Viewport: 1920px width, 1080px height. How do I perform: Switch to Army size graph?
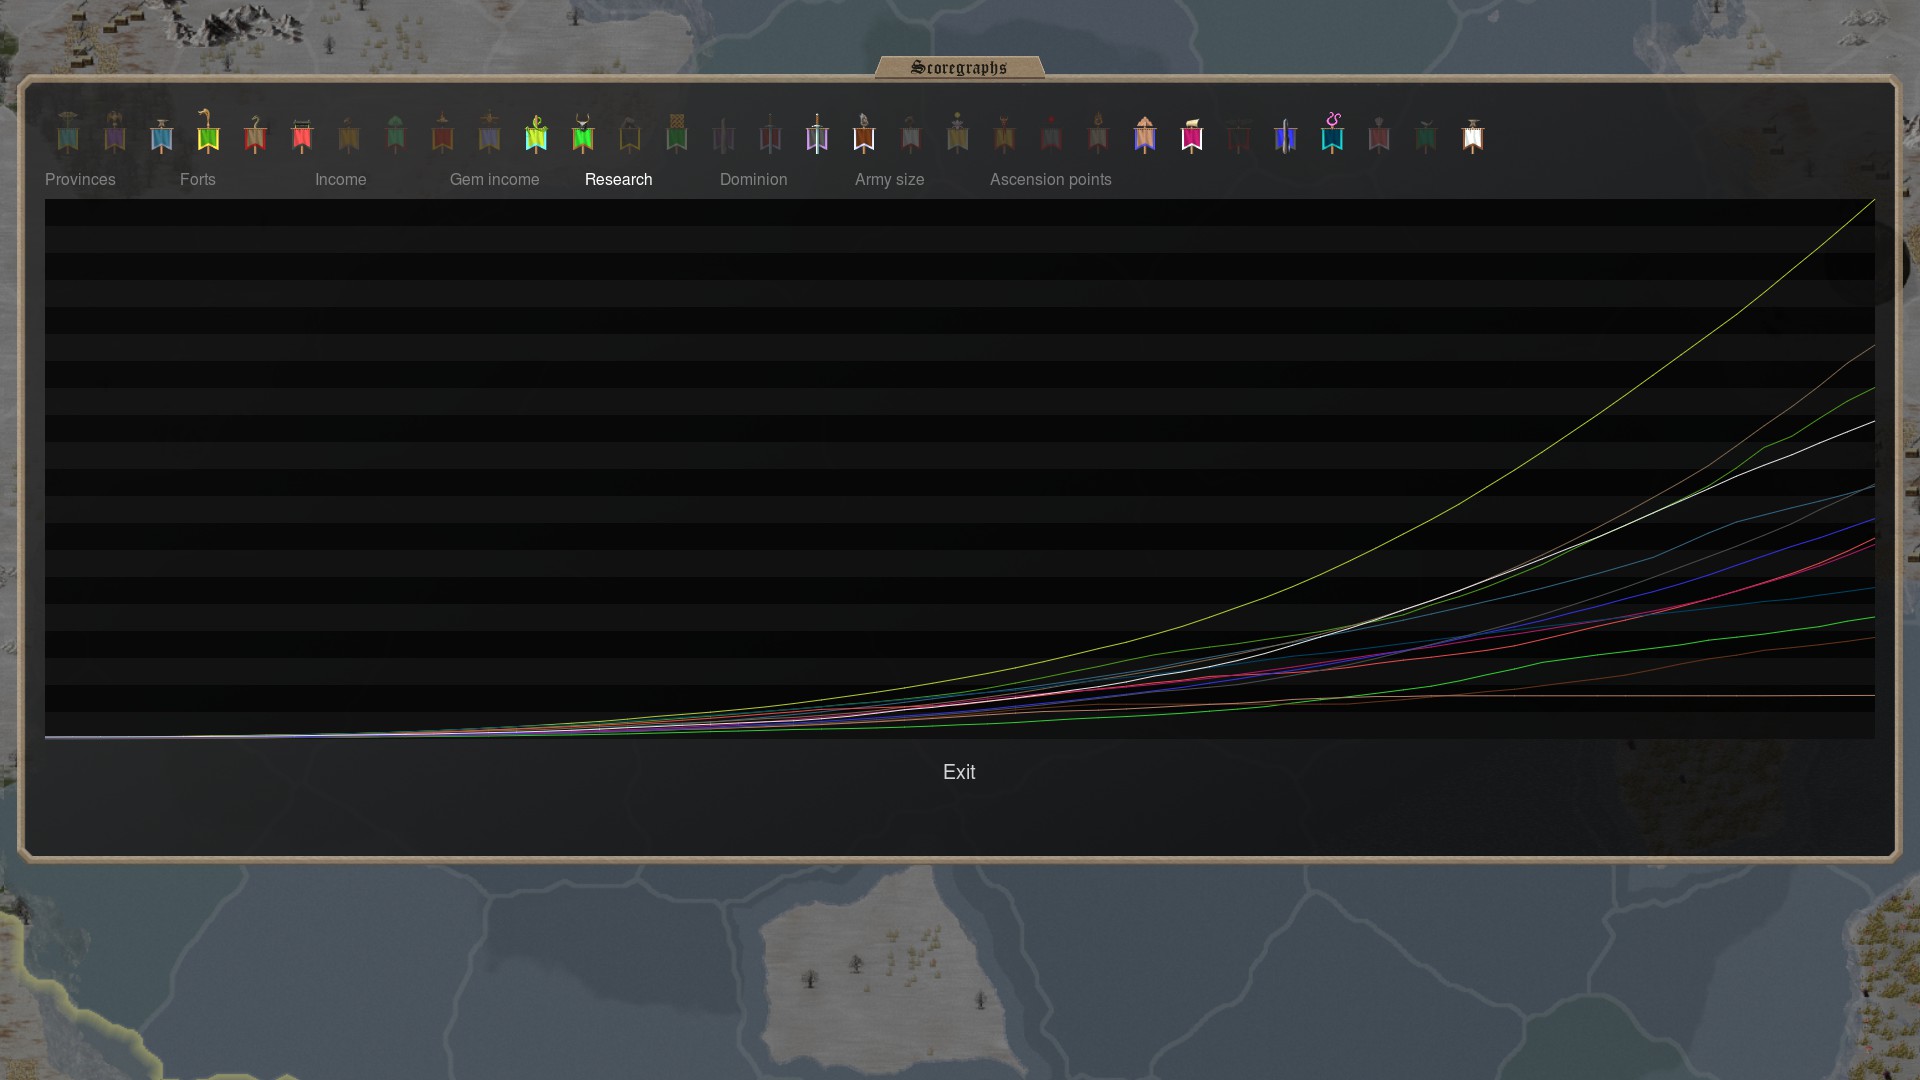(890, 179)
